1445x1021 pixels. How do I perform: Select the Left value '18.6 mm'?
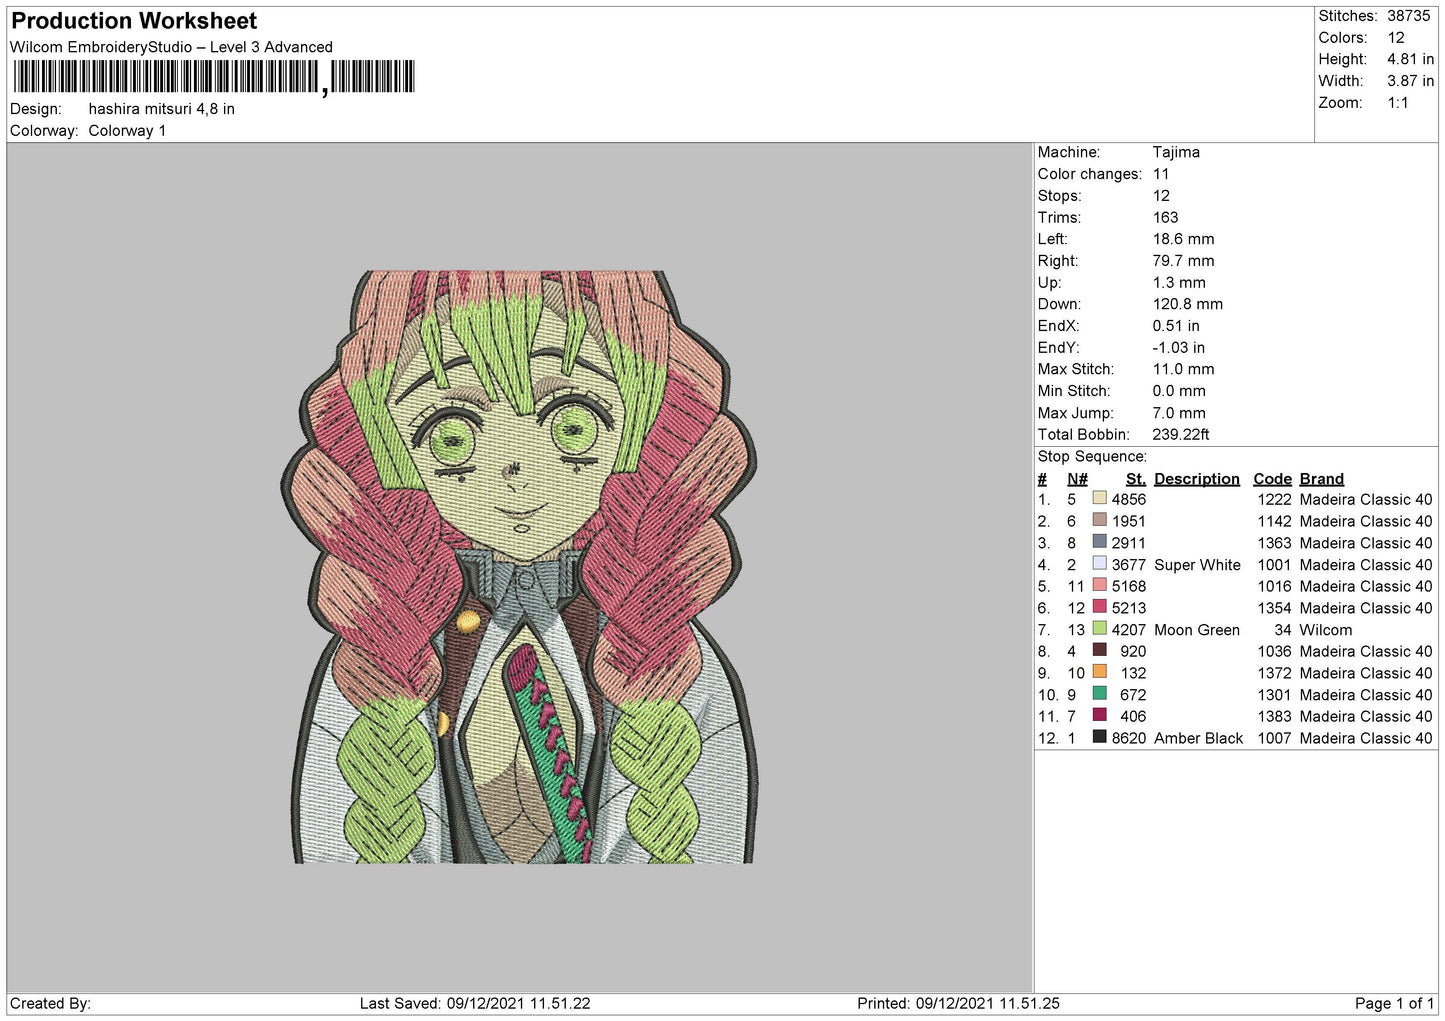(1184, 239)
